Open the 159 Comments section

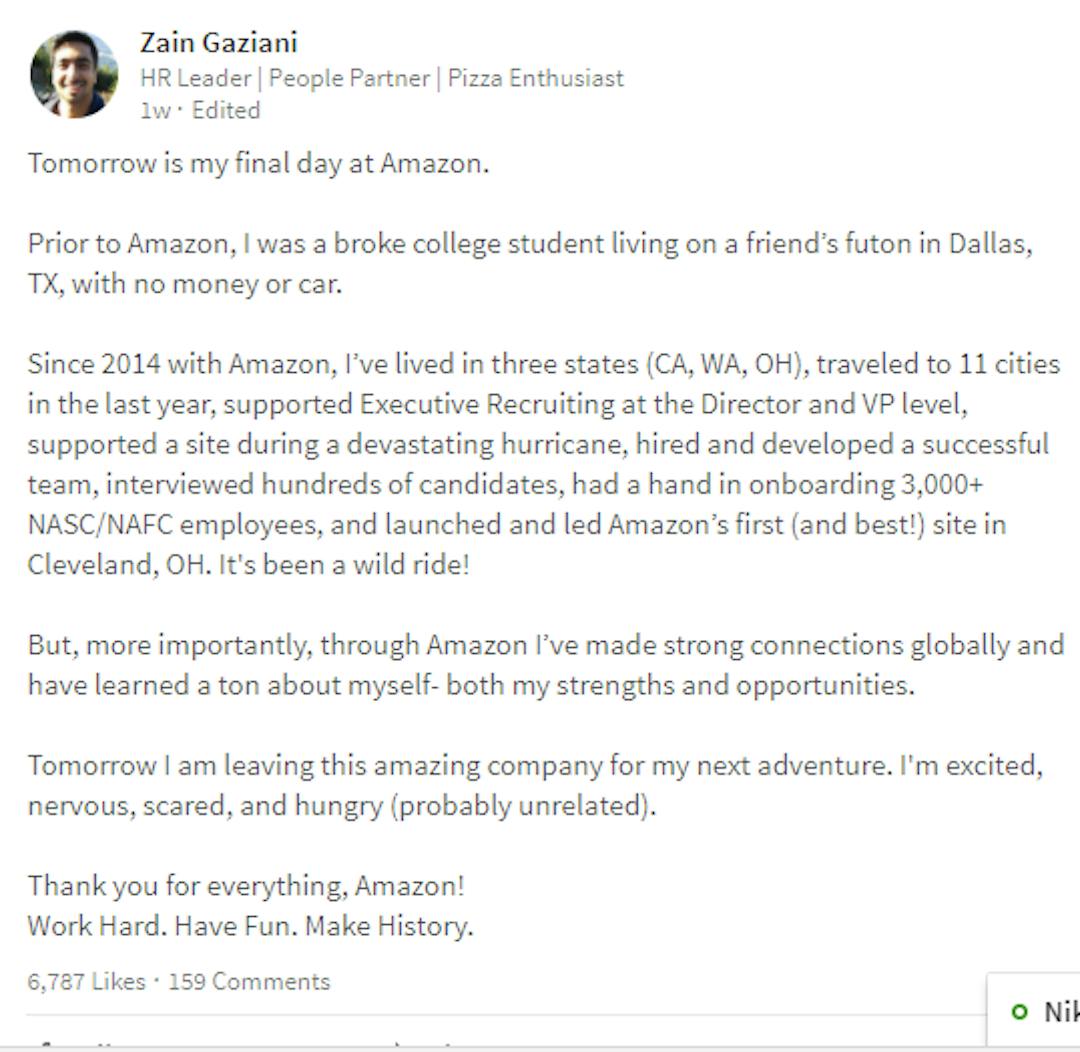click(249, 981)
